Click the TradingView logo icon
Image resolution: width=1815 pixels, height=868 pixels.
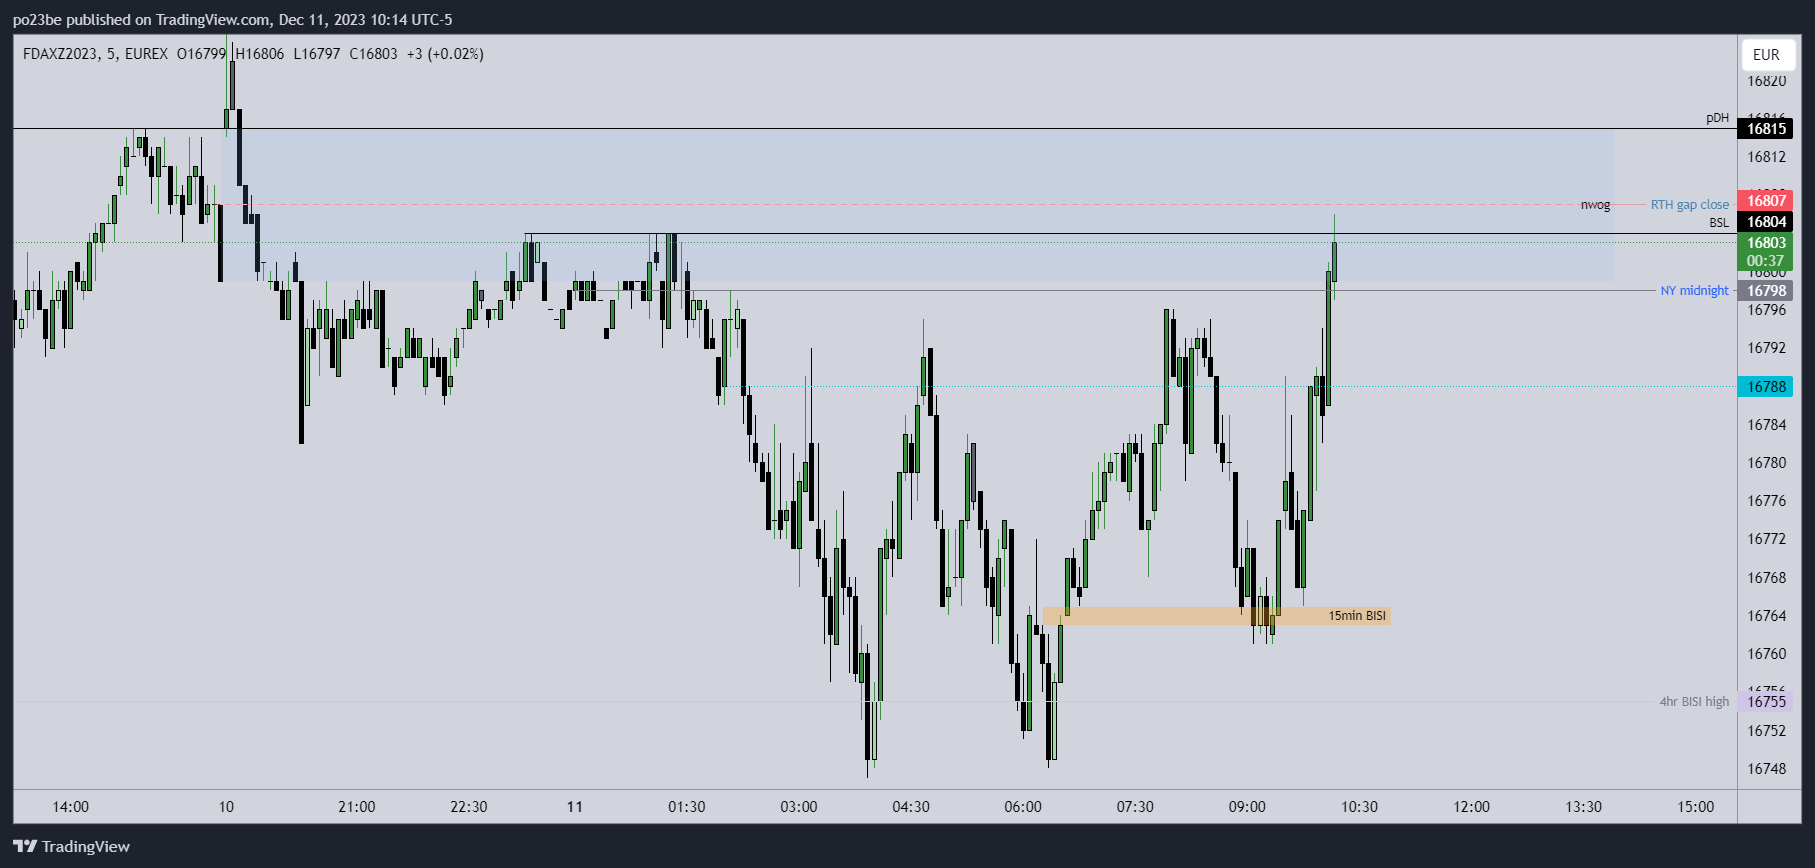25,847
